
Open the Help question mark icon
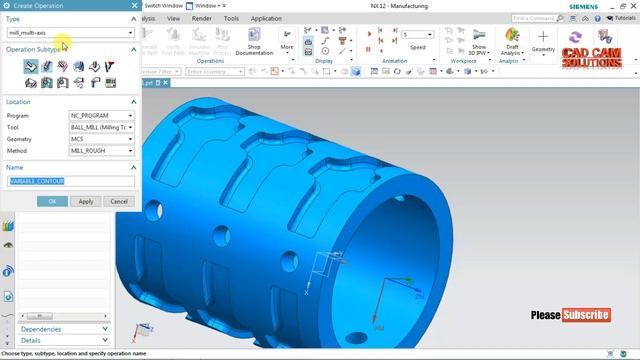(598, 18)
